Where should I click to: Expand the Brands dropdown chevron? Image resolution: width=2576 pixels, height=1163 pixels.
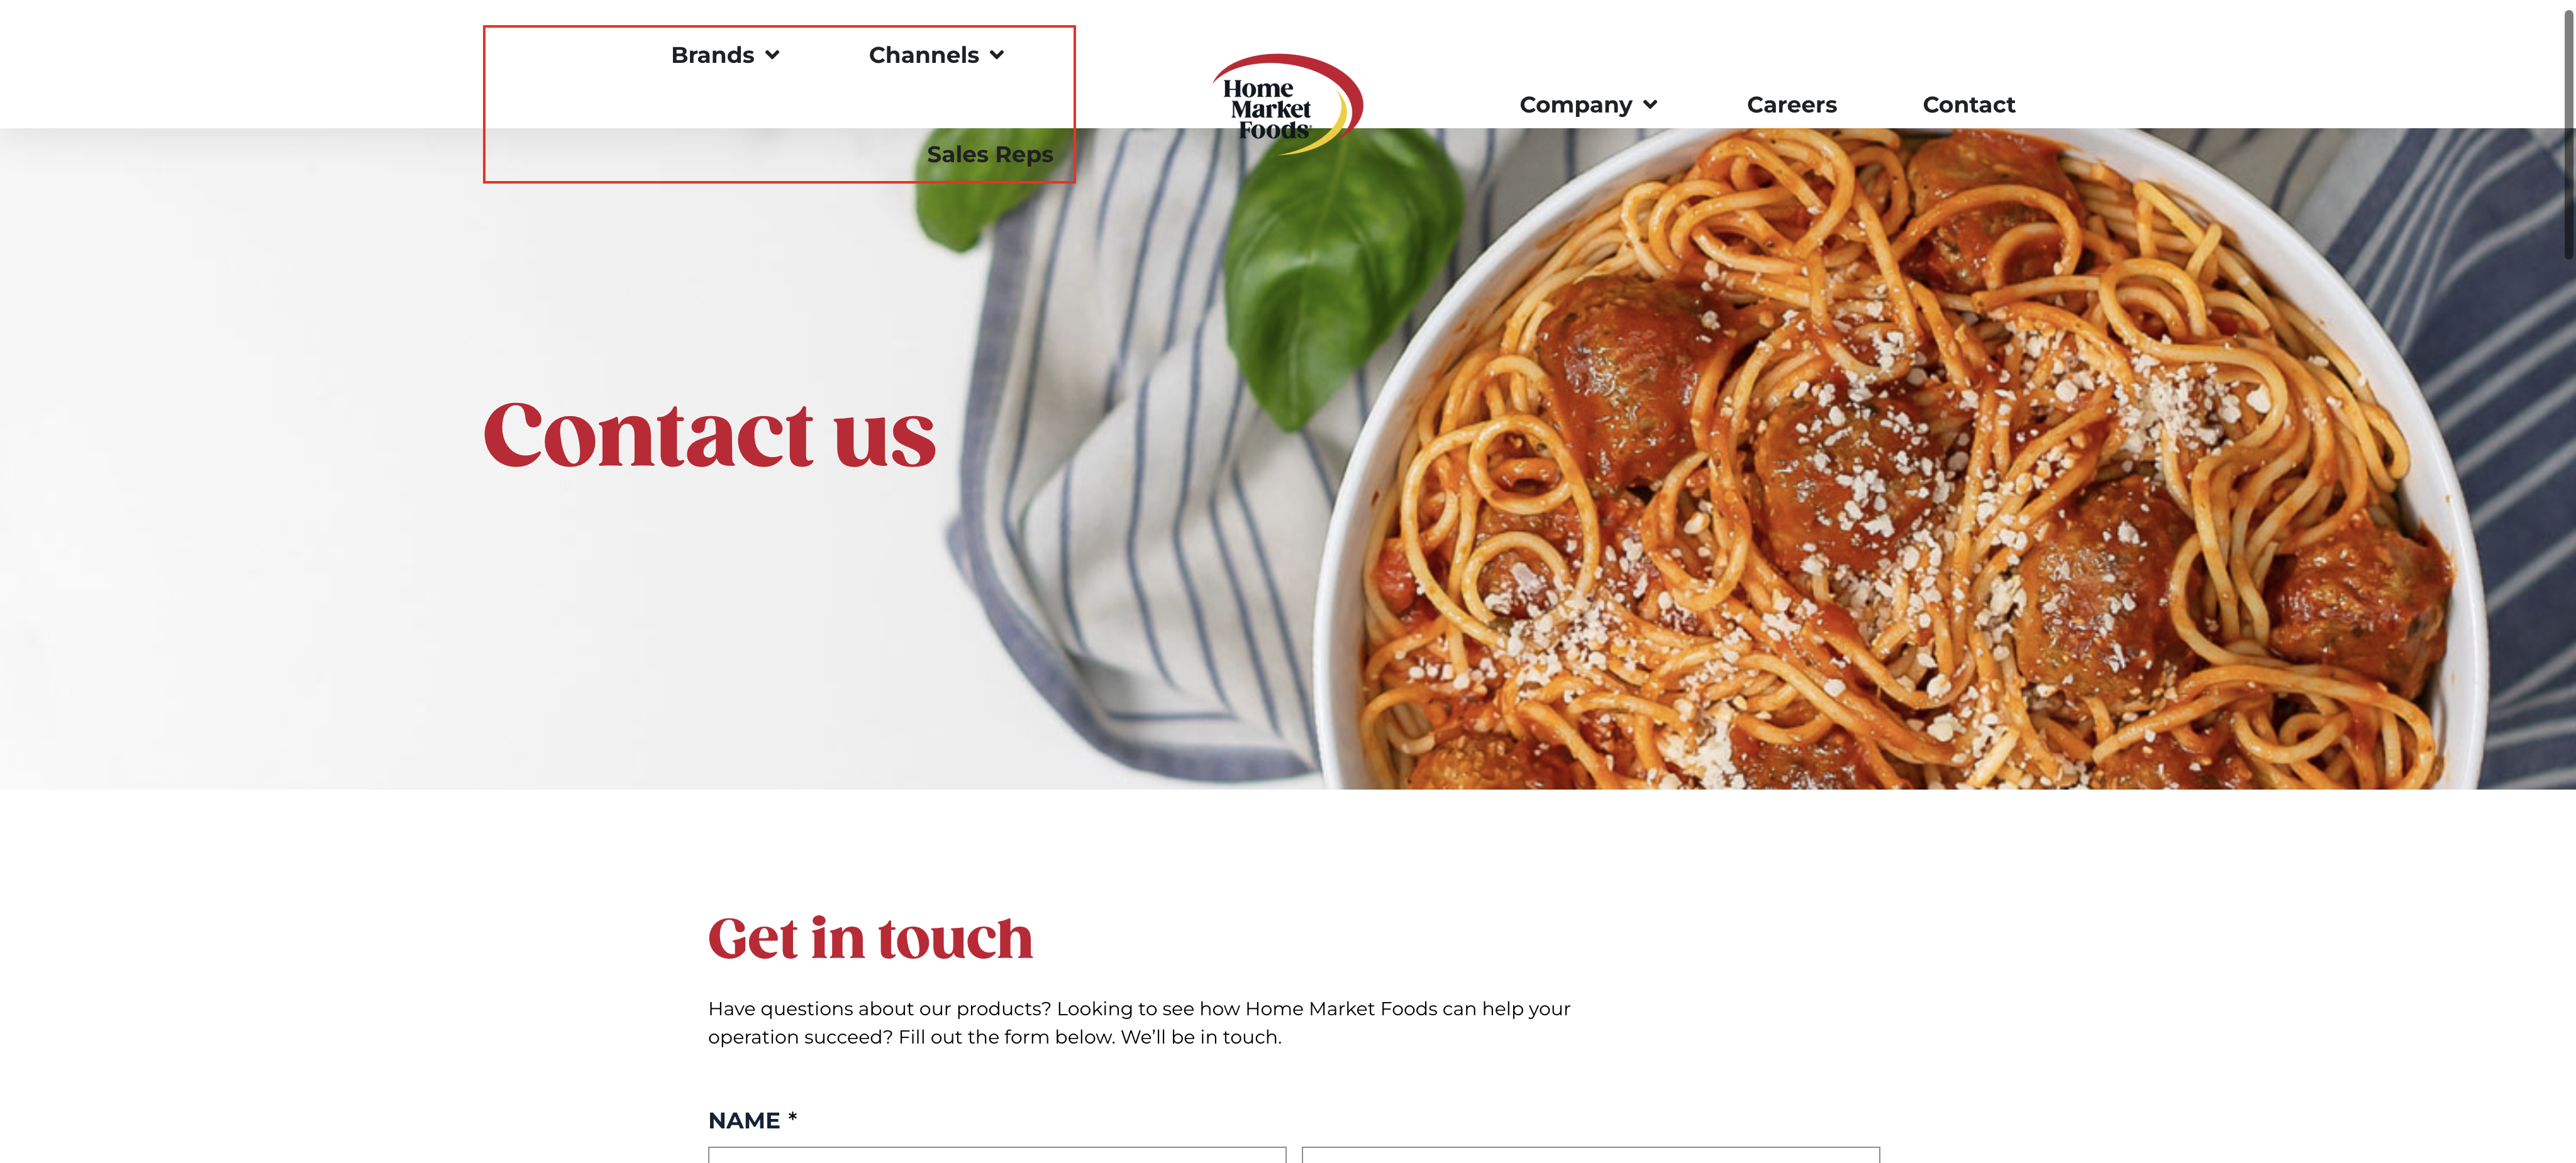click(x=772, y=55)
